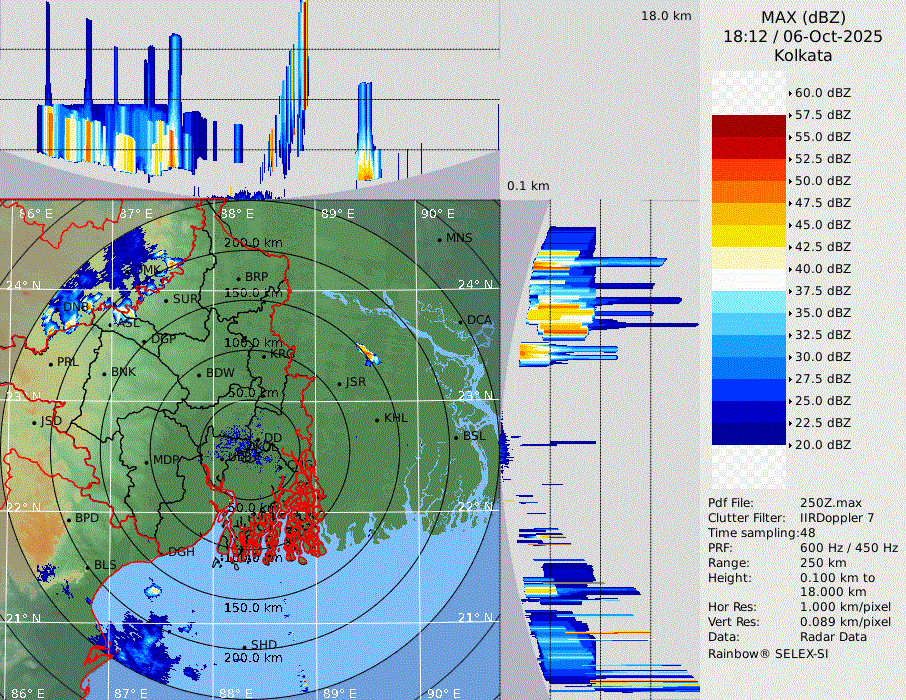
Task: Click the 250Z.max Pdf File value
Action: click(x=830, y=502)
